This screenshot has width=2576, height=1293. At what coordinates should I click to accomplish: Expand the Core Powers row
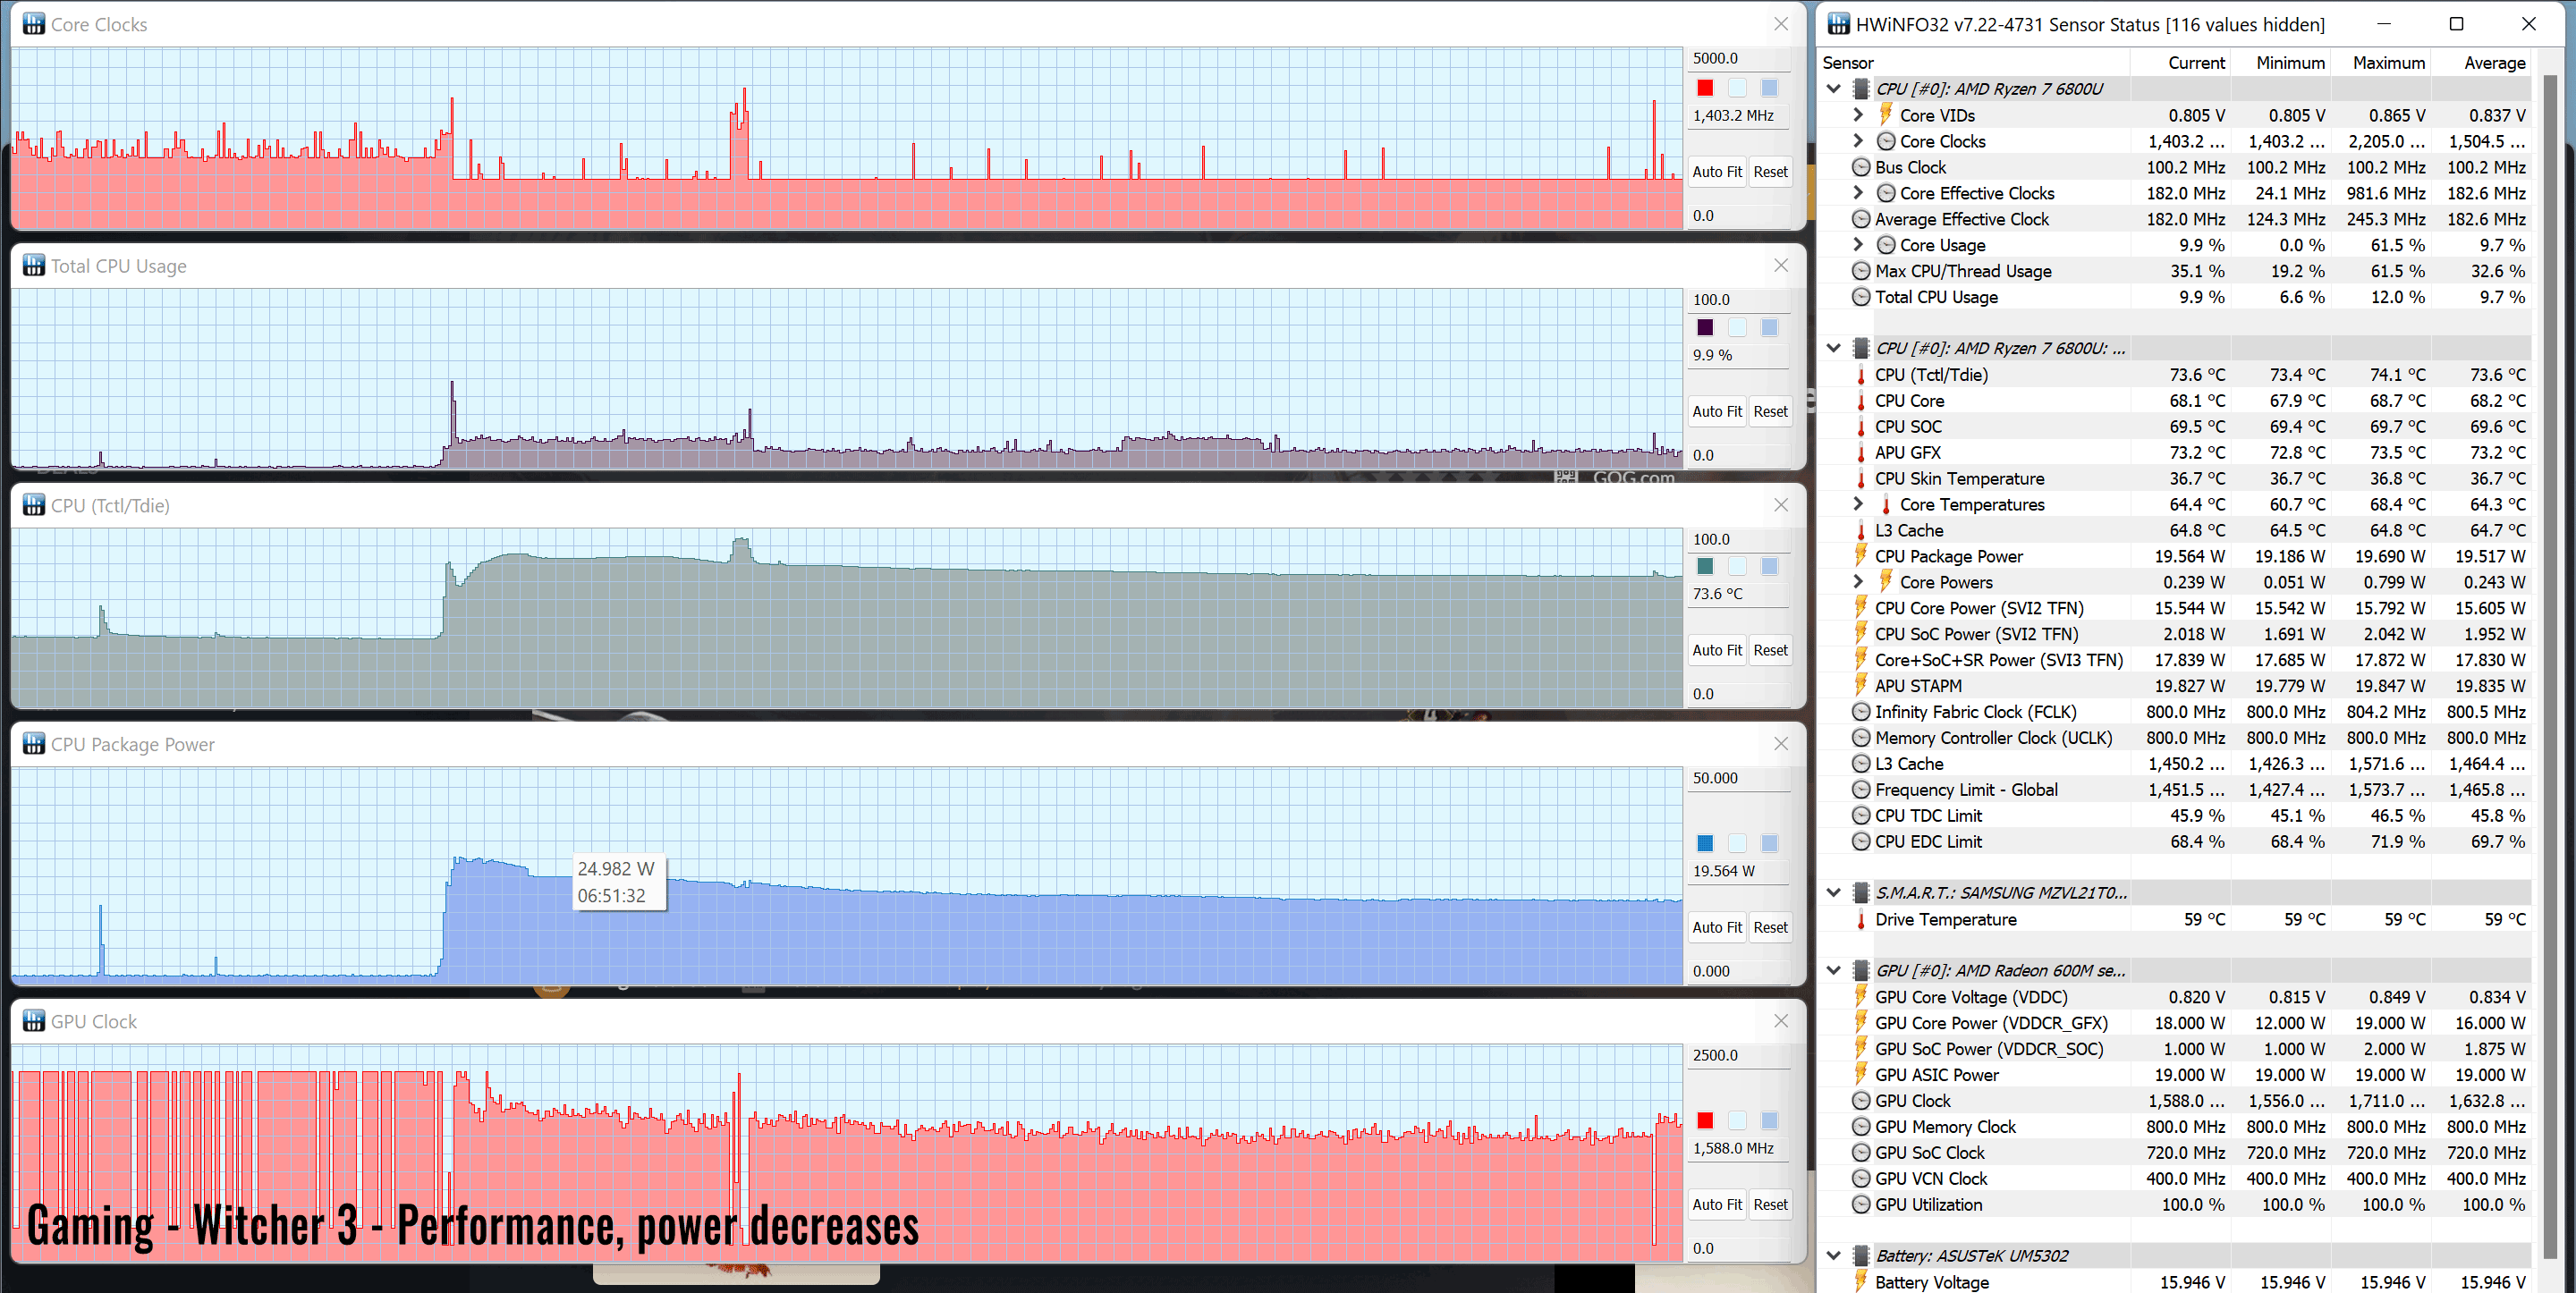[1858, 582]
